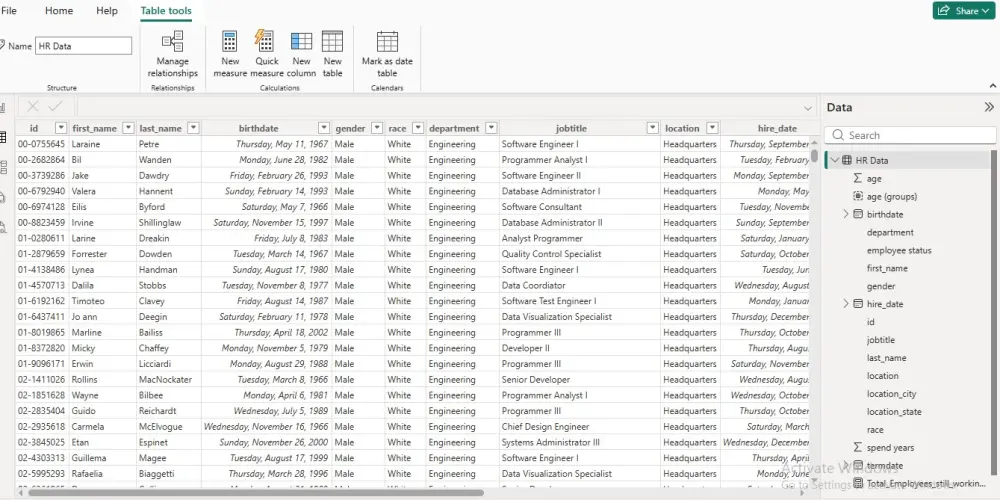1000x500 pixels.
Task: Open the gender column filter dropdown
Action: click(x=376, y=128)
